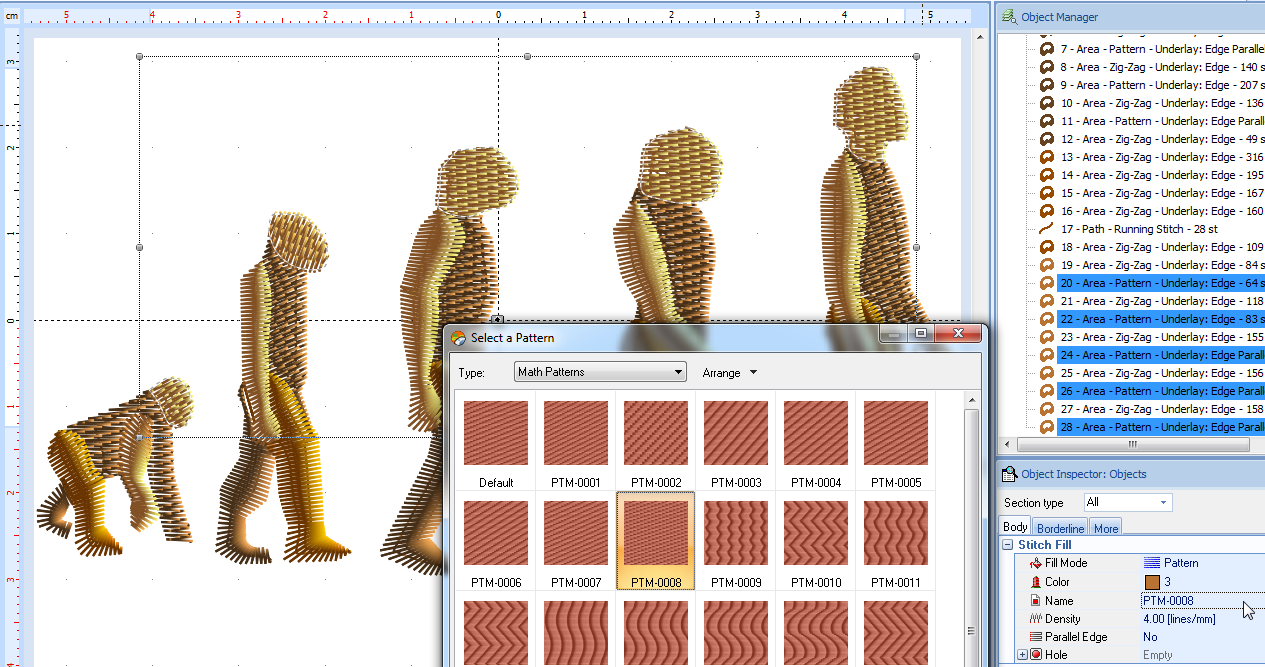The width and height of the screenshot is (1265, 667).
Task: Collapse the Stitch Fill section
Action: click(x=1007, y=545)
